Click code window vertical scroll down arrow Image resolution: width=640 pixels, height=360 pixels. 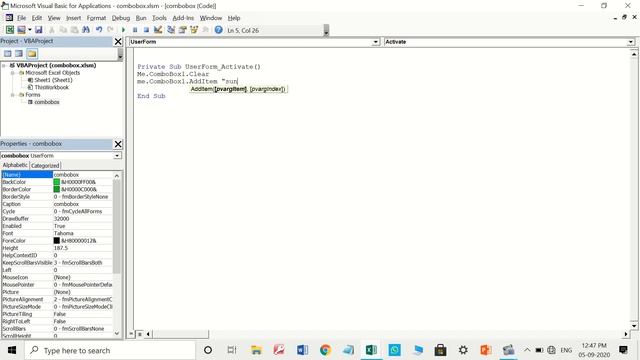coord(634,326)
